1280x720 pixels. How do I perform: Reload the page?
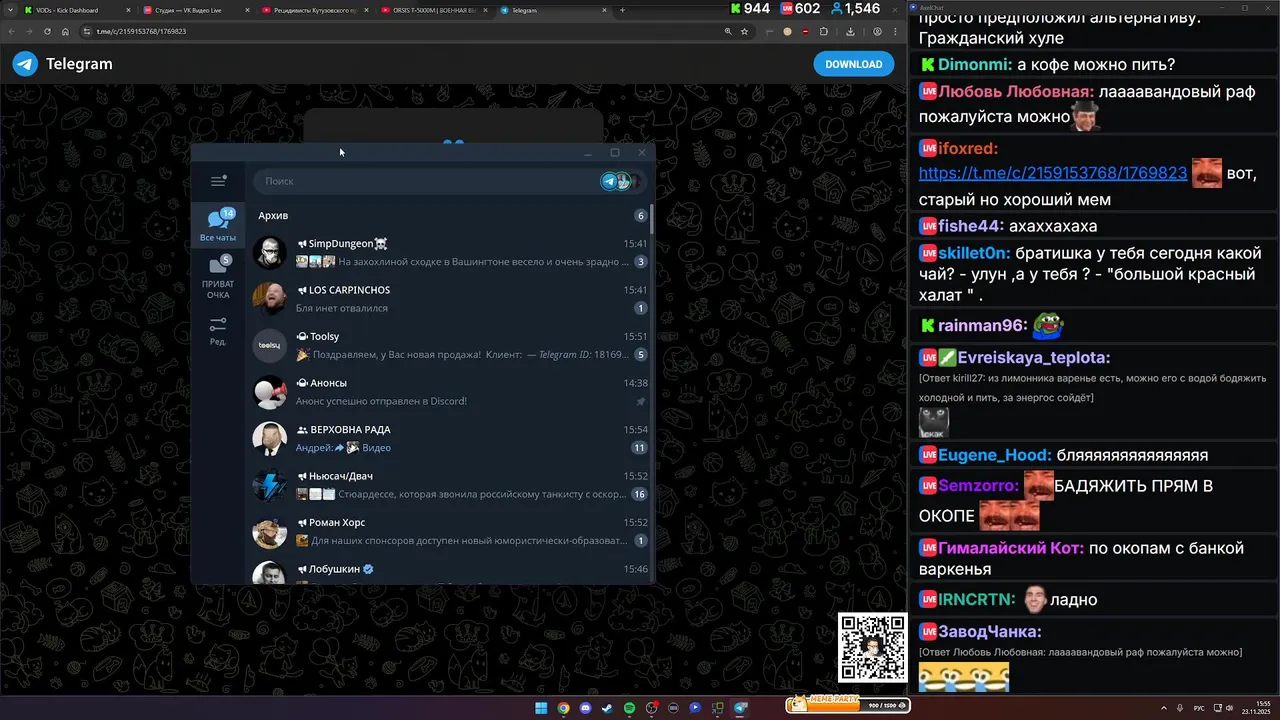(47, 31)
